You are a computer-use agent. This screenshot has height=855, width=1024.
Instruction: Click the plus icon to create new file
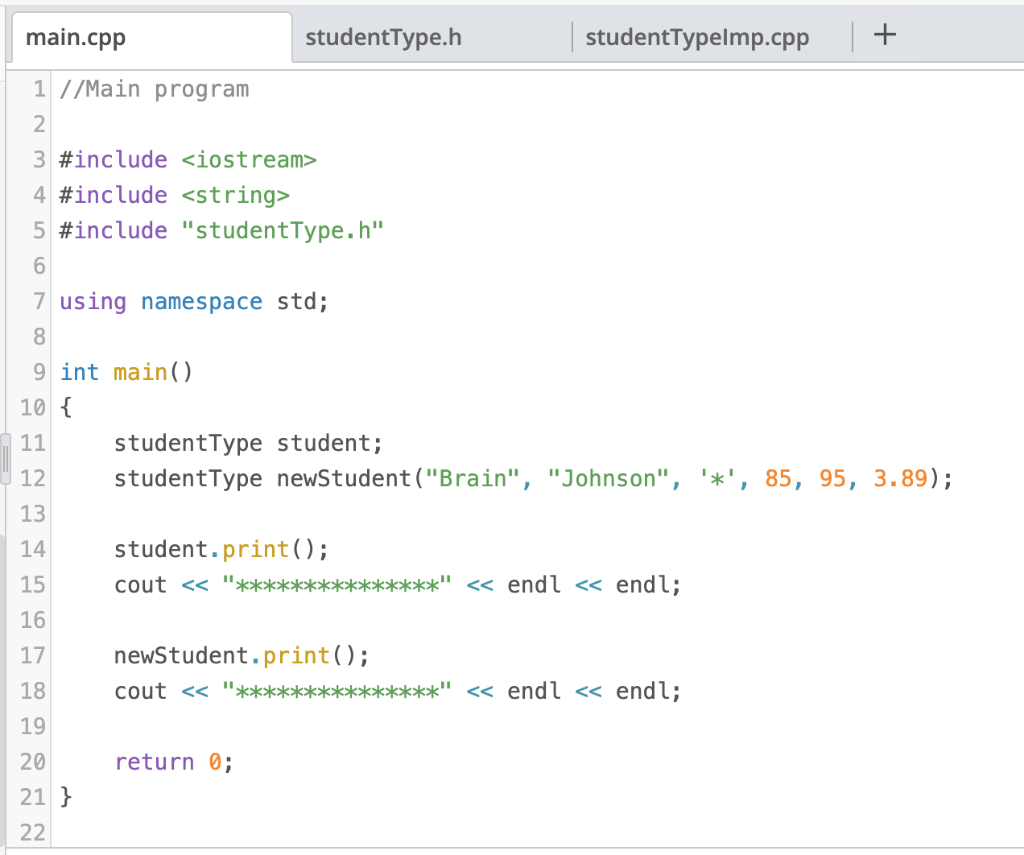884,35
